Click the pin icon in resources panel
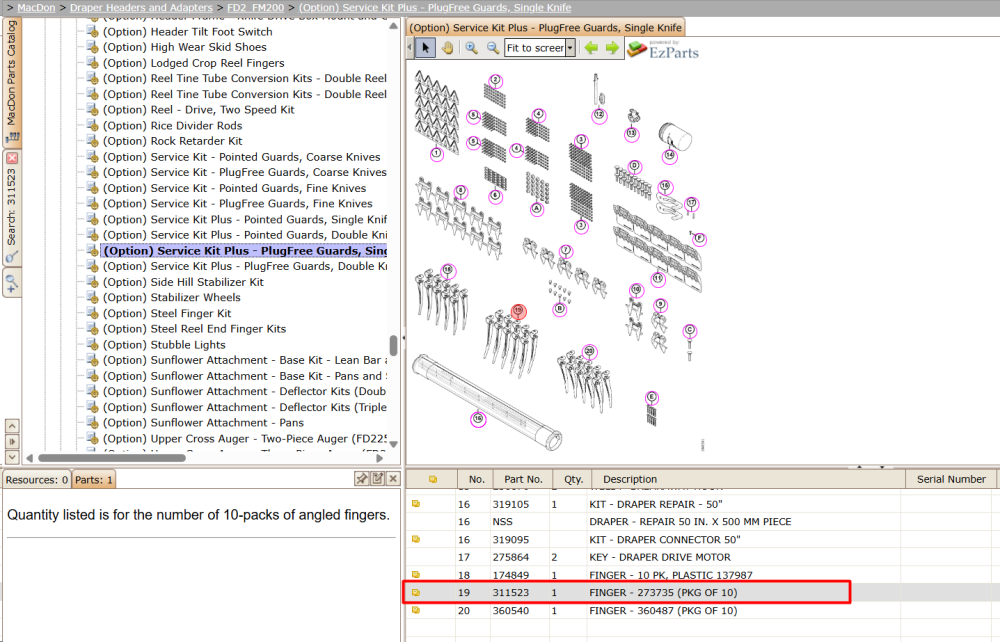1000x642 pixels. (x=362, y=479)
